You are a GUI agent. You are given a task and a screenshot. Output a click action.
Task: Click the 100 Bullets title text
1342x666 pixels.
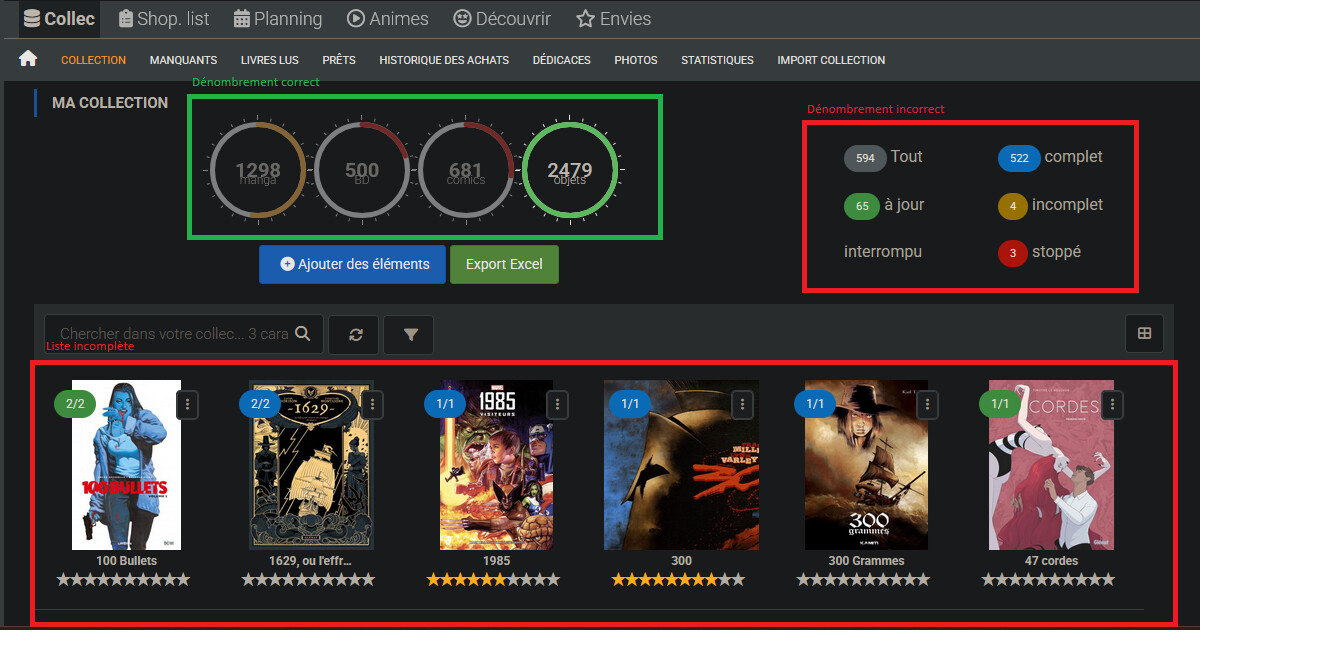126,561
